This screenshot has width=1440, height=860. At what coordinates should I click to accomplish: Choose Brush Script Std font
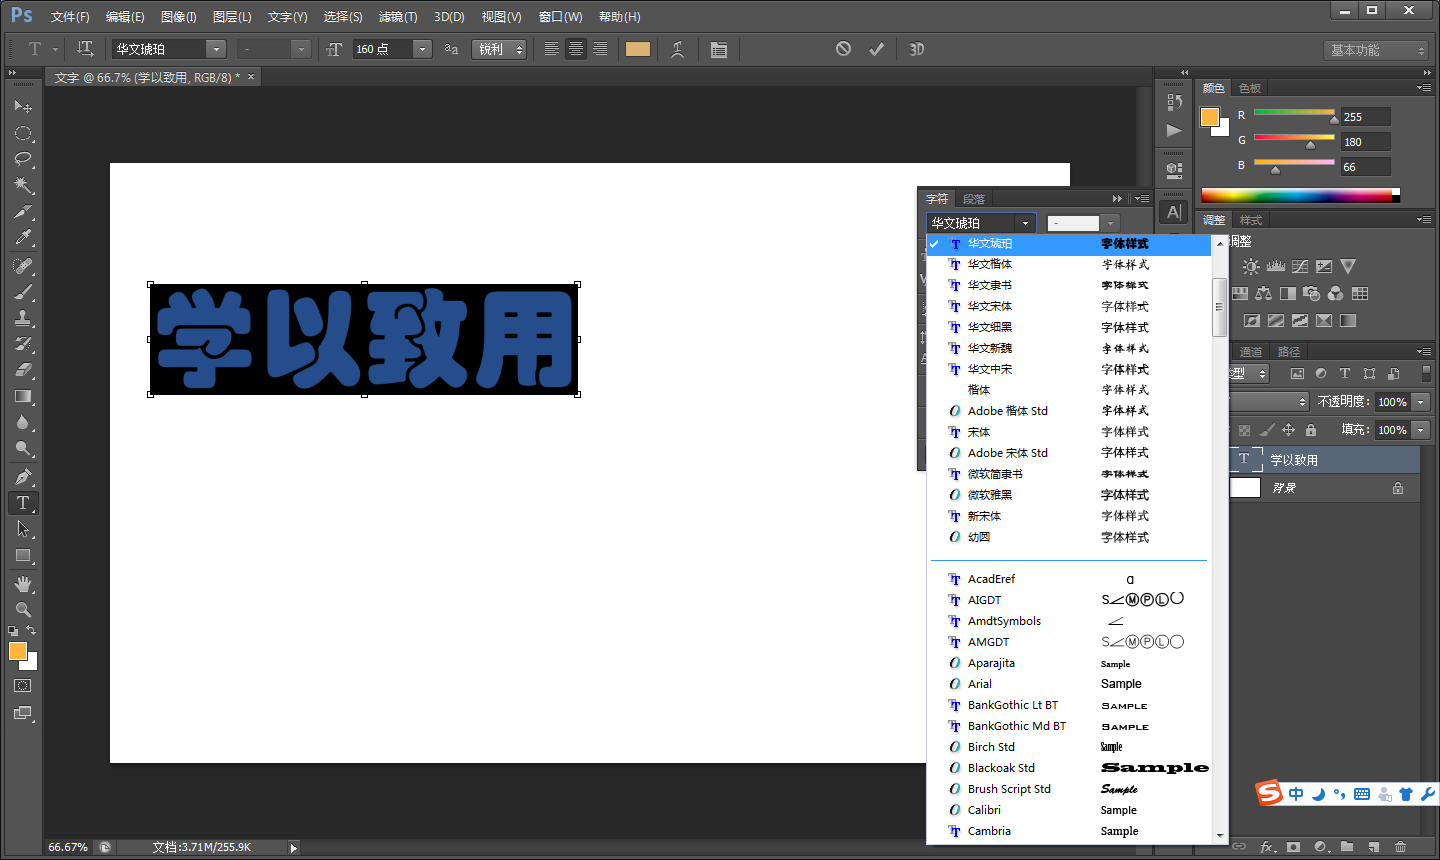(x=1069, y=789)
